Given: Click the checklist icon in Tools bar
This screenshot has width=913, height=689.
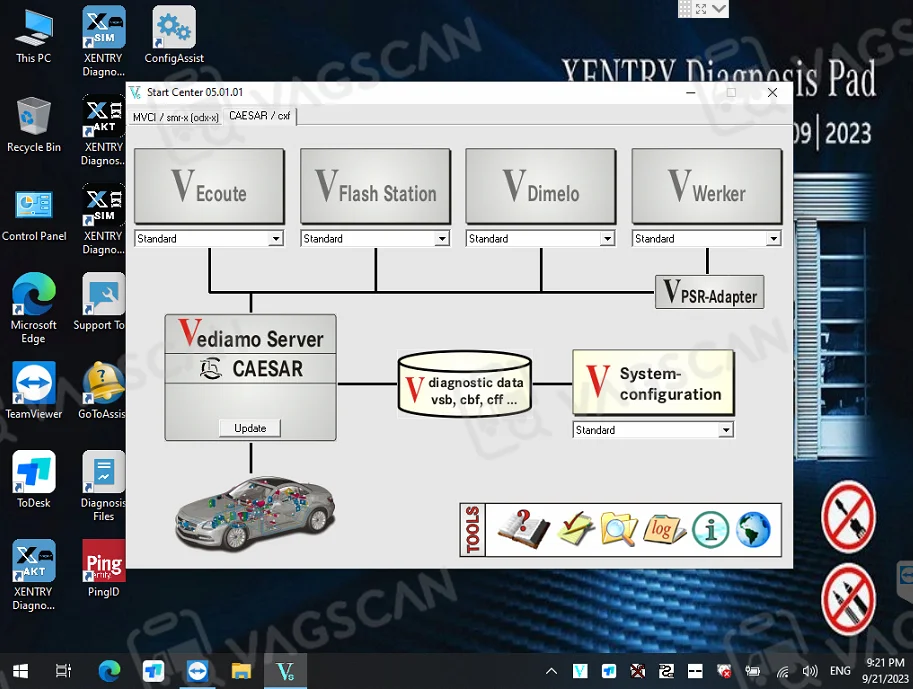Looking at the screenshot, I should point(575,528).
